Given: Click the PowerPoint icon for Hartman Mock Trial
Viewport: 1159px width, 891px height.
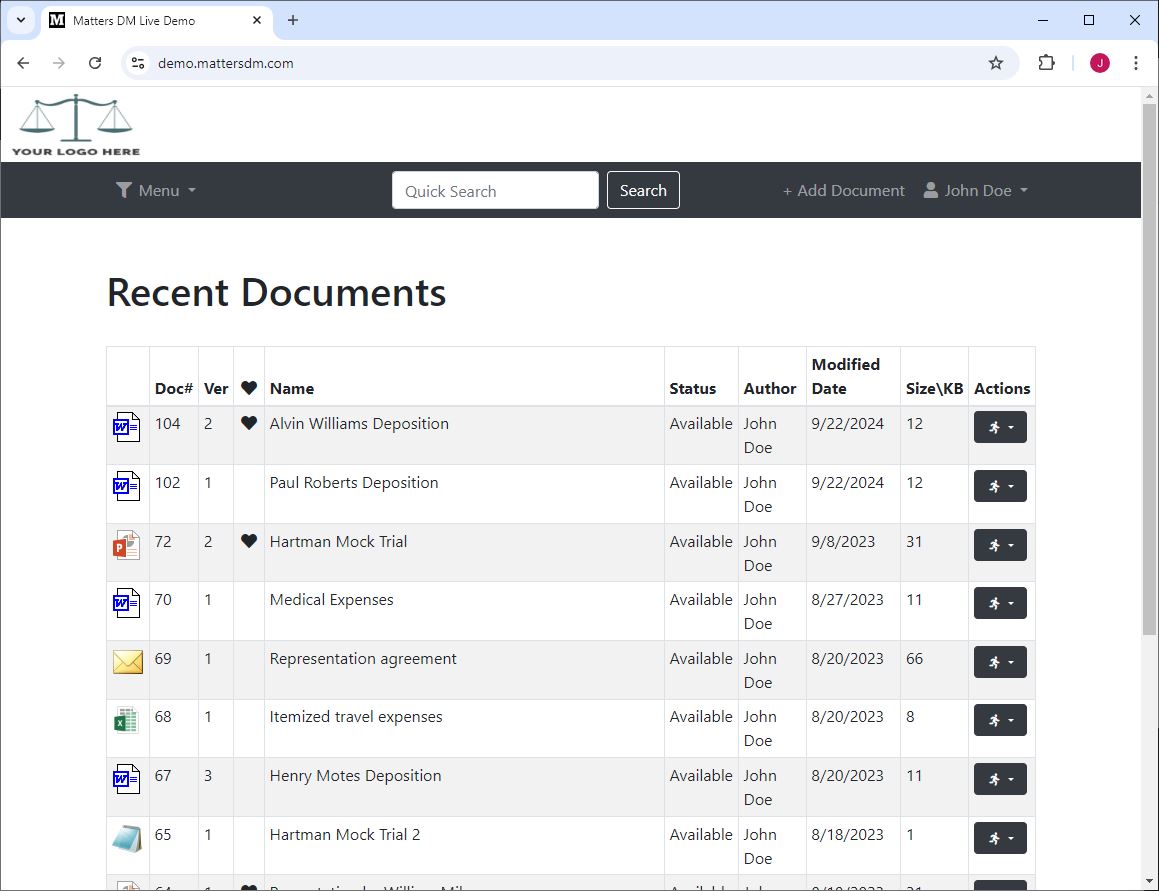Looking at the screenshot, I should [x=127, y=546].
